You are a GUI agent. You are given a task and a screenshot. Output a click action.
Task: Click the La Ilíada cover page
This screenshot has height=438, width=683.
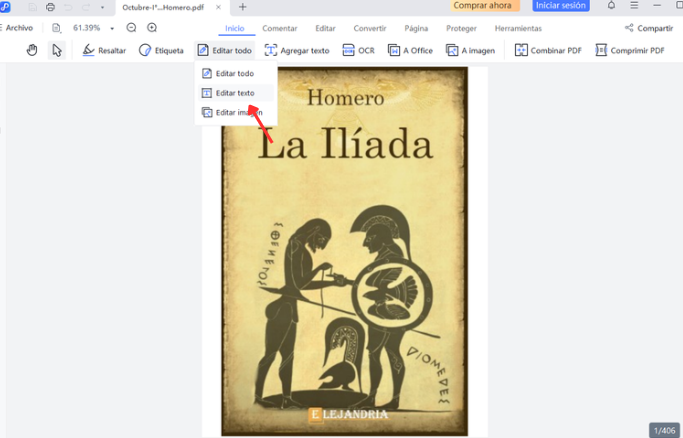345,251
